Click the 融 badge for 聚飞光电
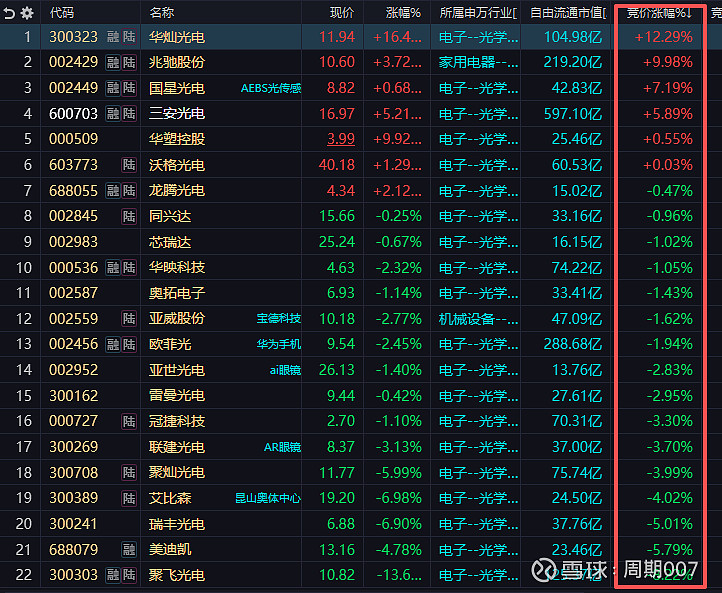This screenshot has height=593, width=722. pos(113,575)
